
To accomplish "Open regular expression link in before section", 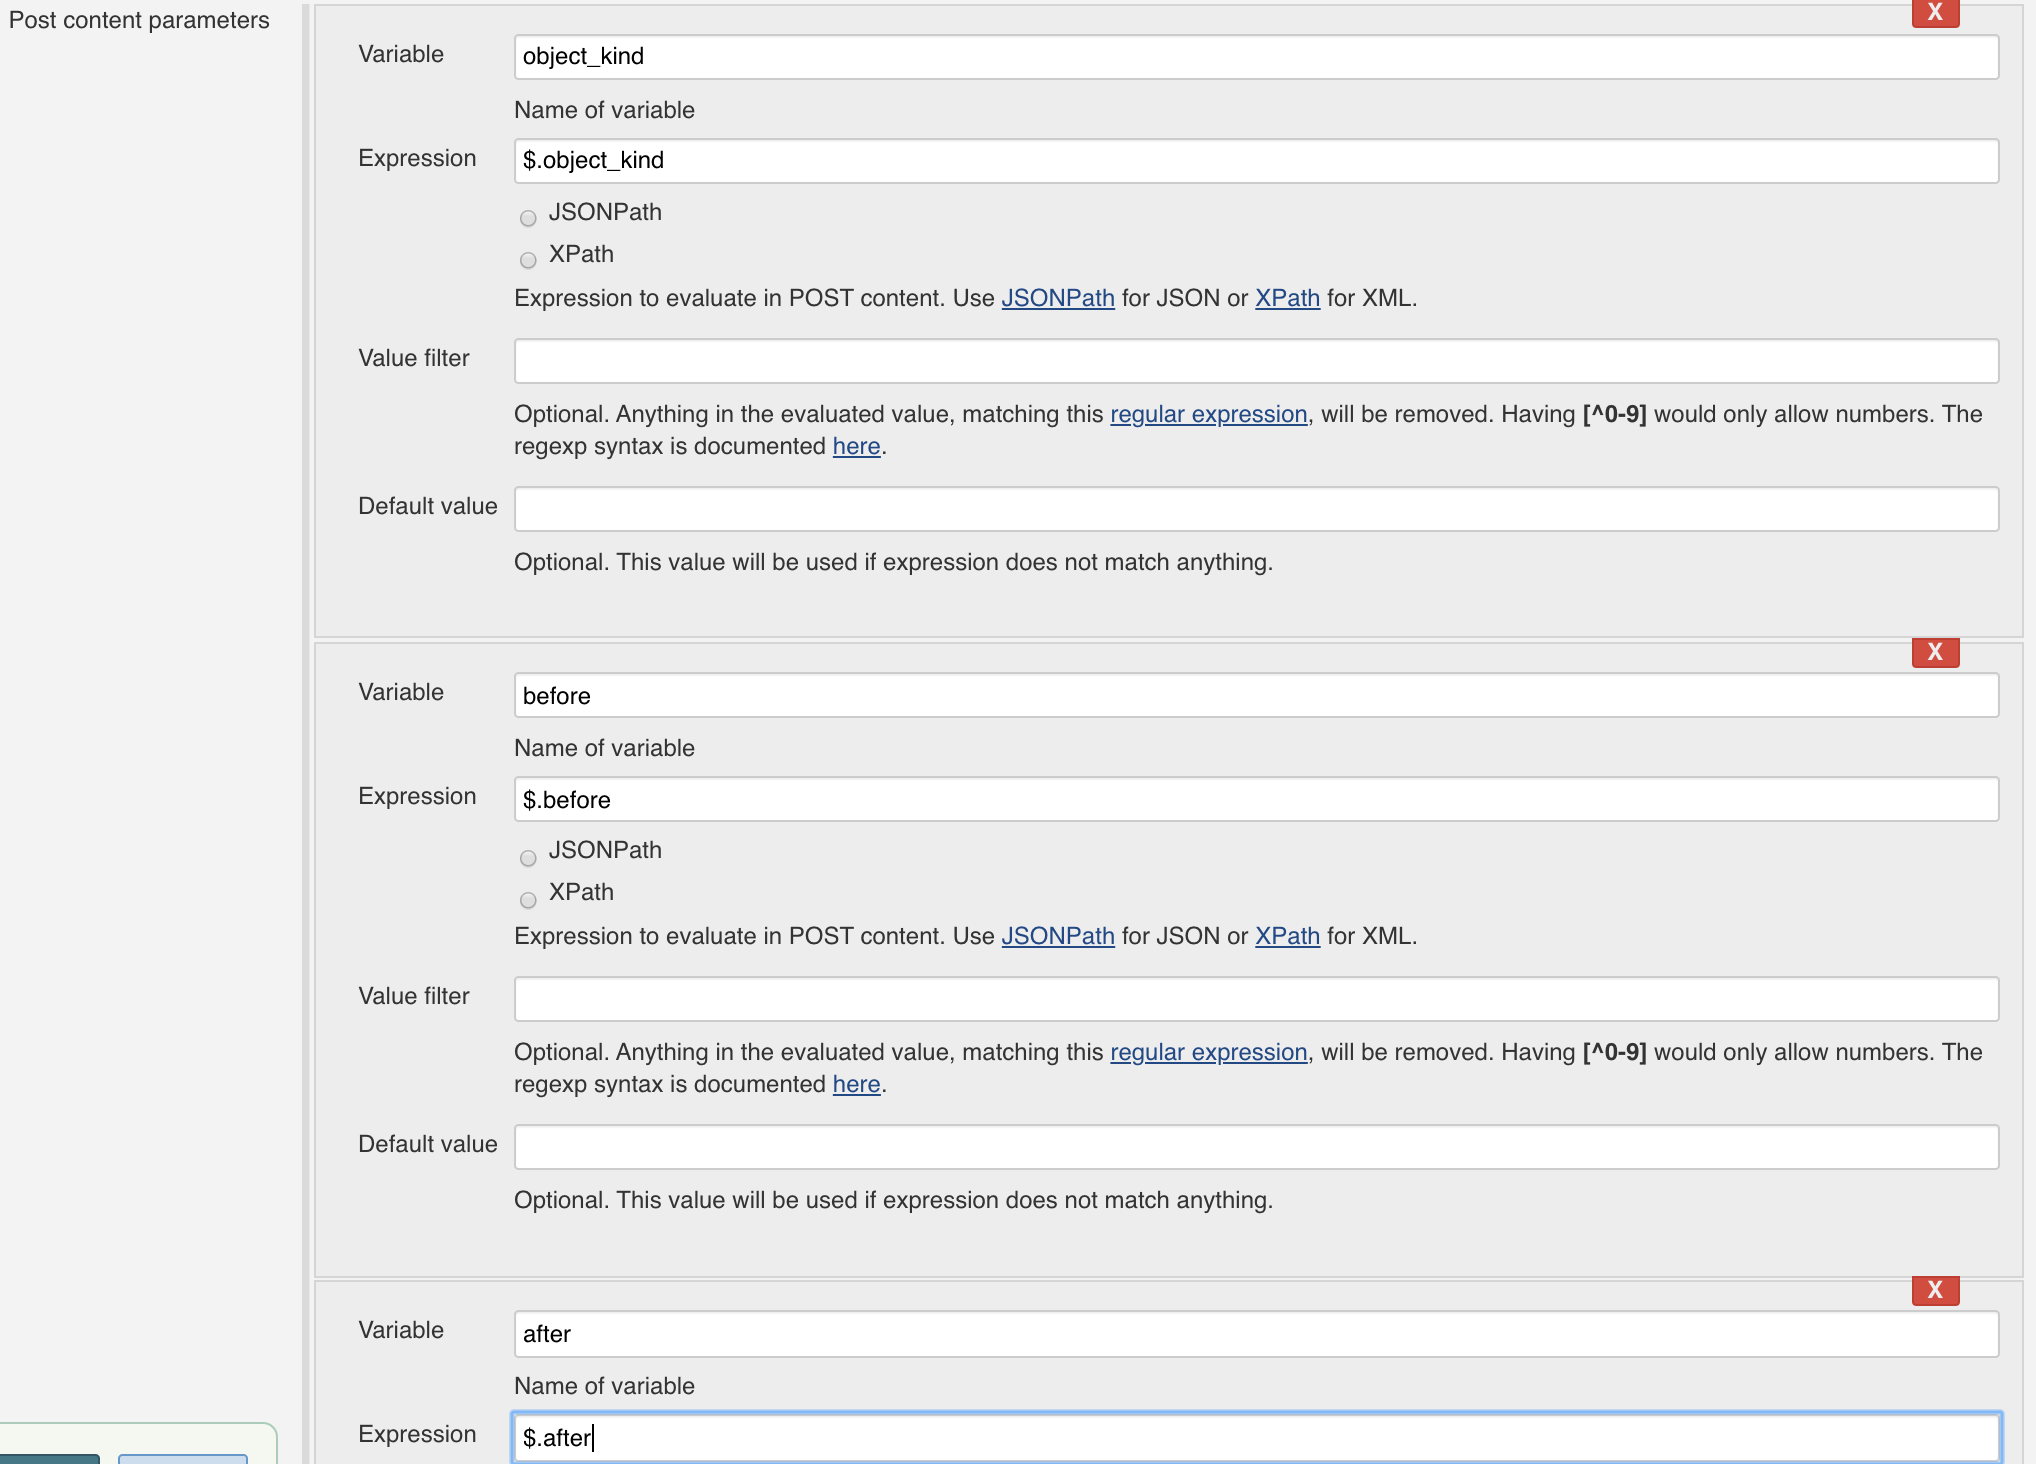I will tap(1209, 1052).
